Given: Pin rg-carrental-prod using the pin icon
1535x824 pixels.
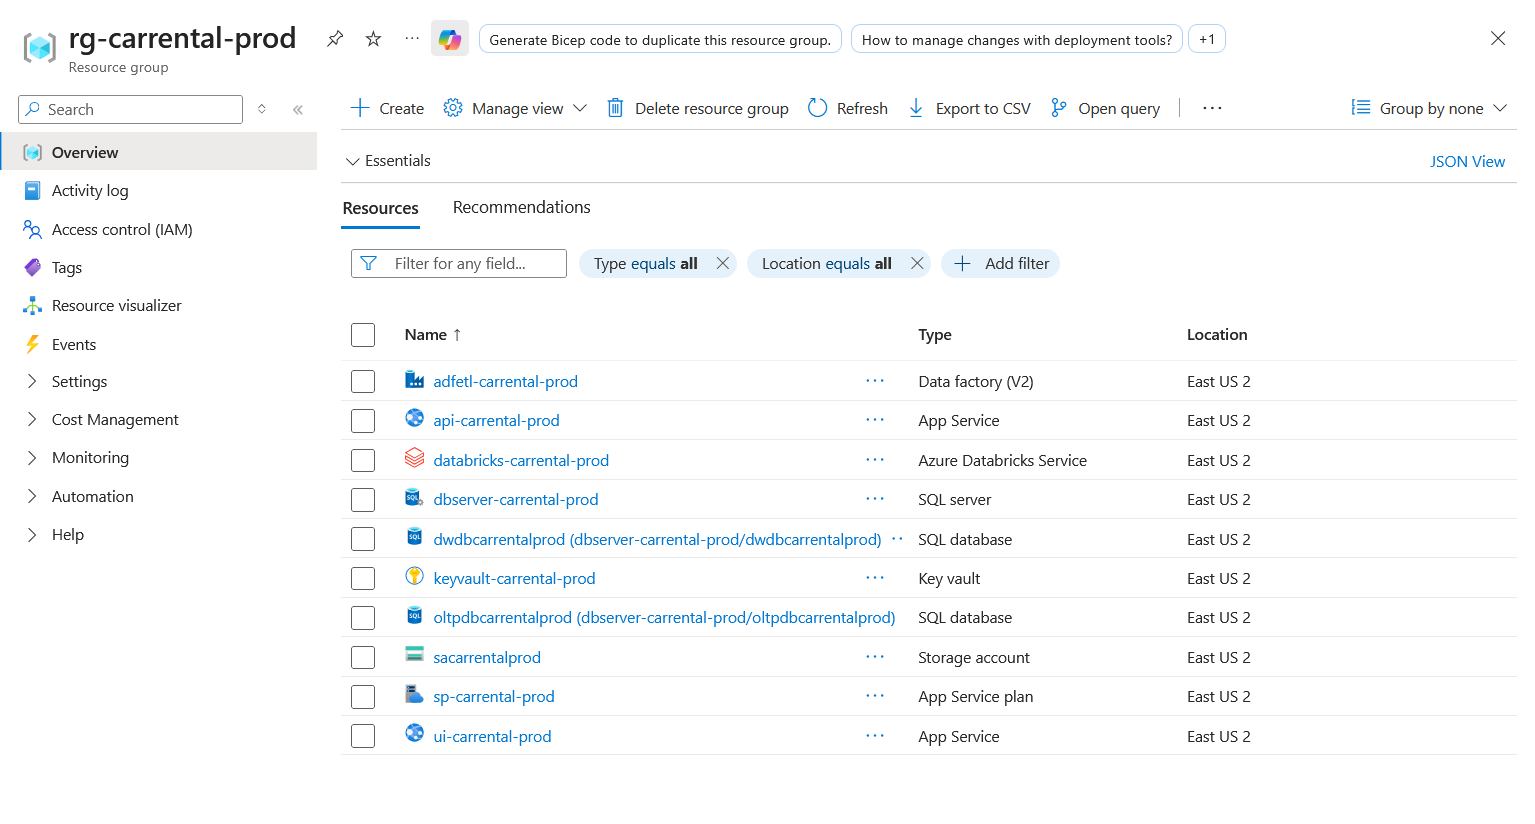Looking at the screenshot, I should click(334, 37).
